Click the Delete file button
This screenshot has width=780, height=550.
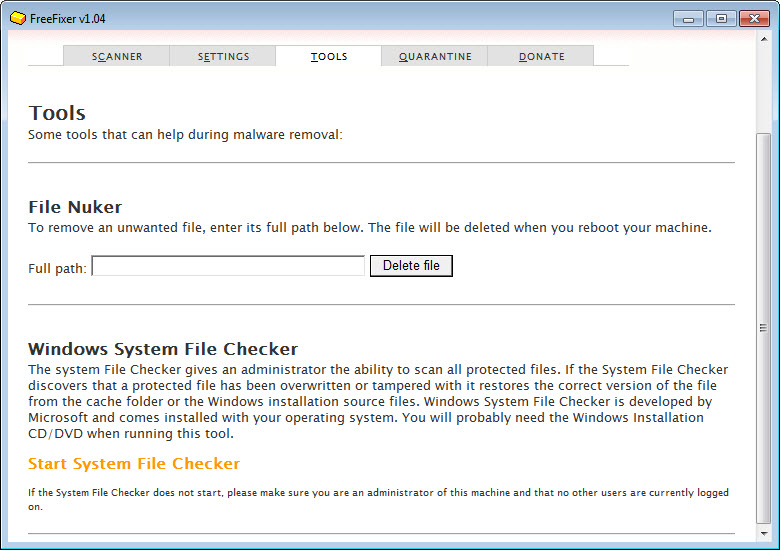(x=411, y=266)
